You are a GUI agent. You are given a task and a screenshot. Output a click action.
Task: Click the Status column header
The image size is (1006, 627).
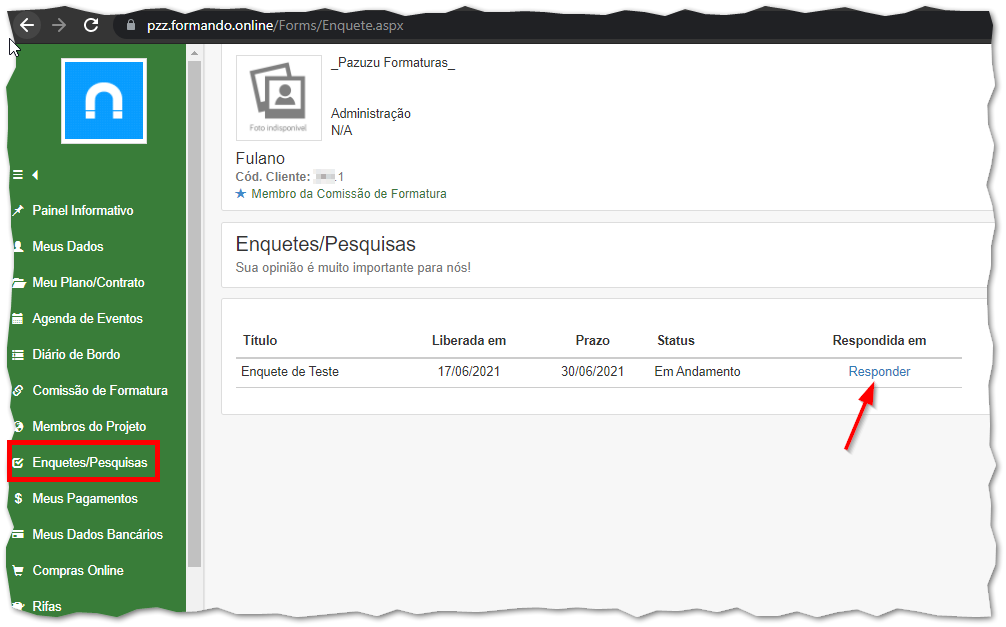click(676, 340)
